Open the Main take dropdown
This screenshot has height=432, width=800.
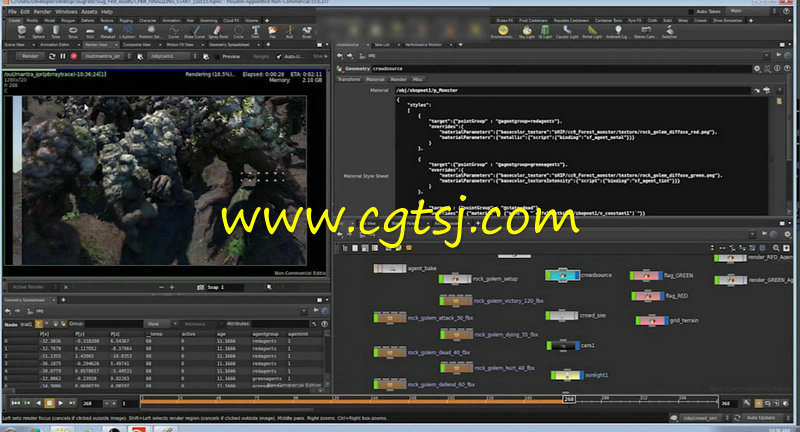click(x=753, y=11)
